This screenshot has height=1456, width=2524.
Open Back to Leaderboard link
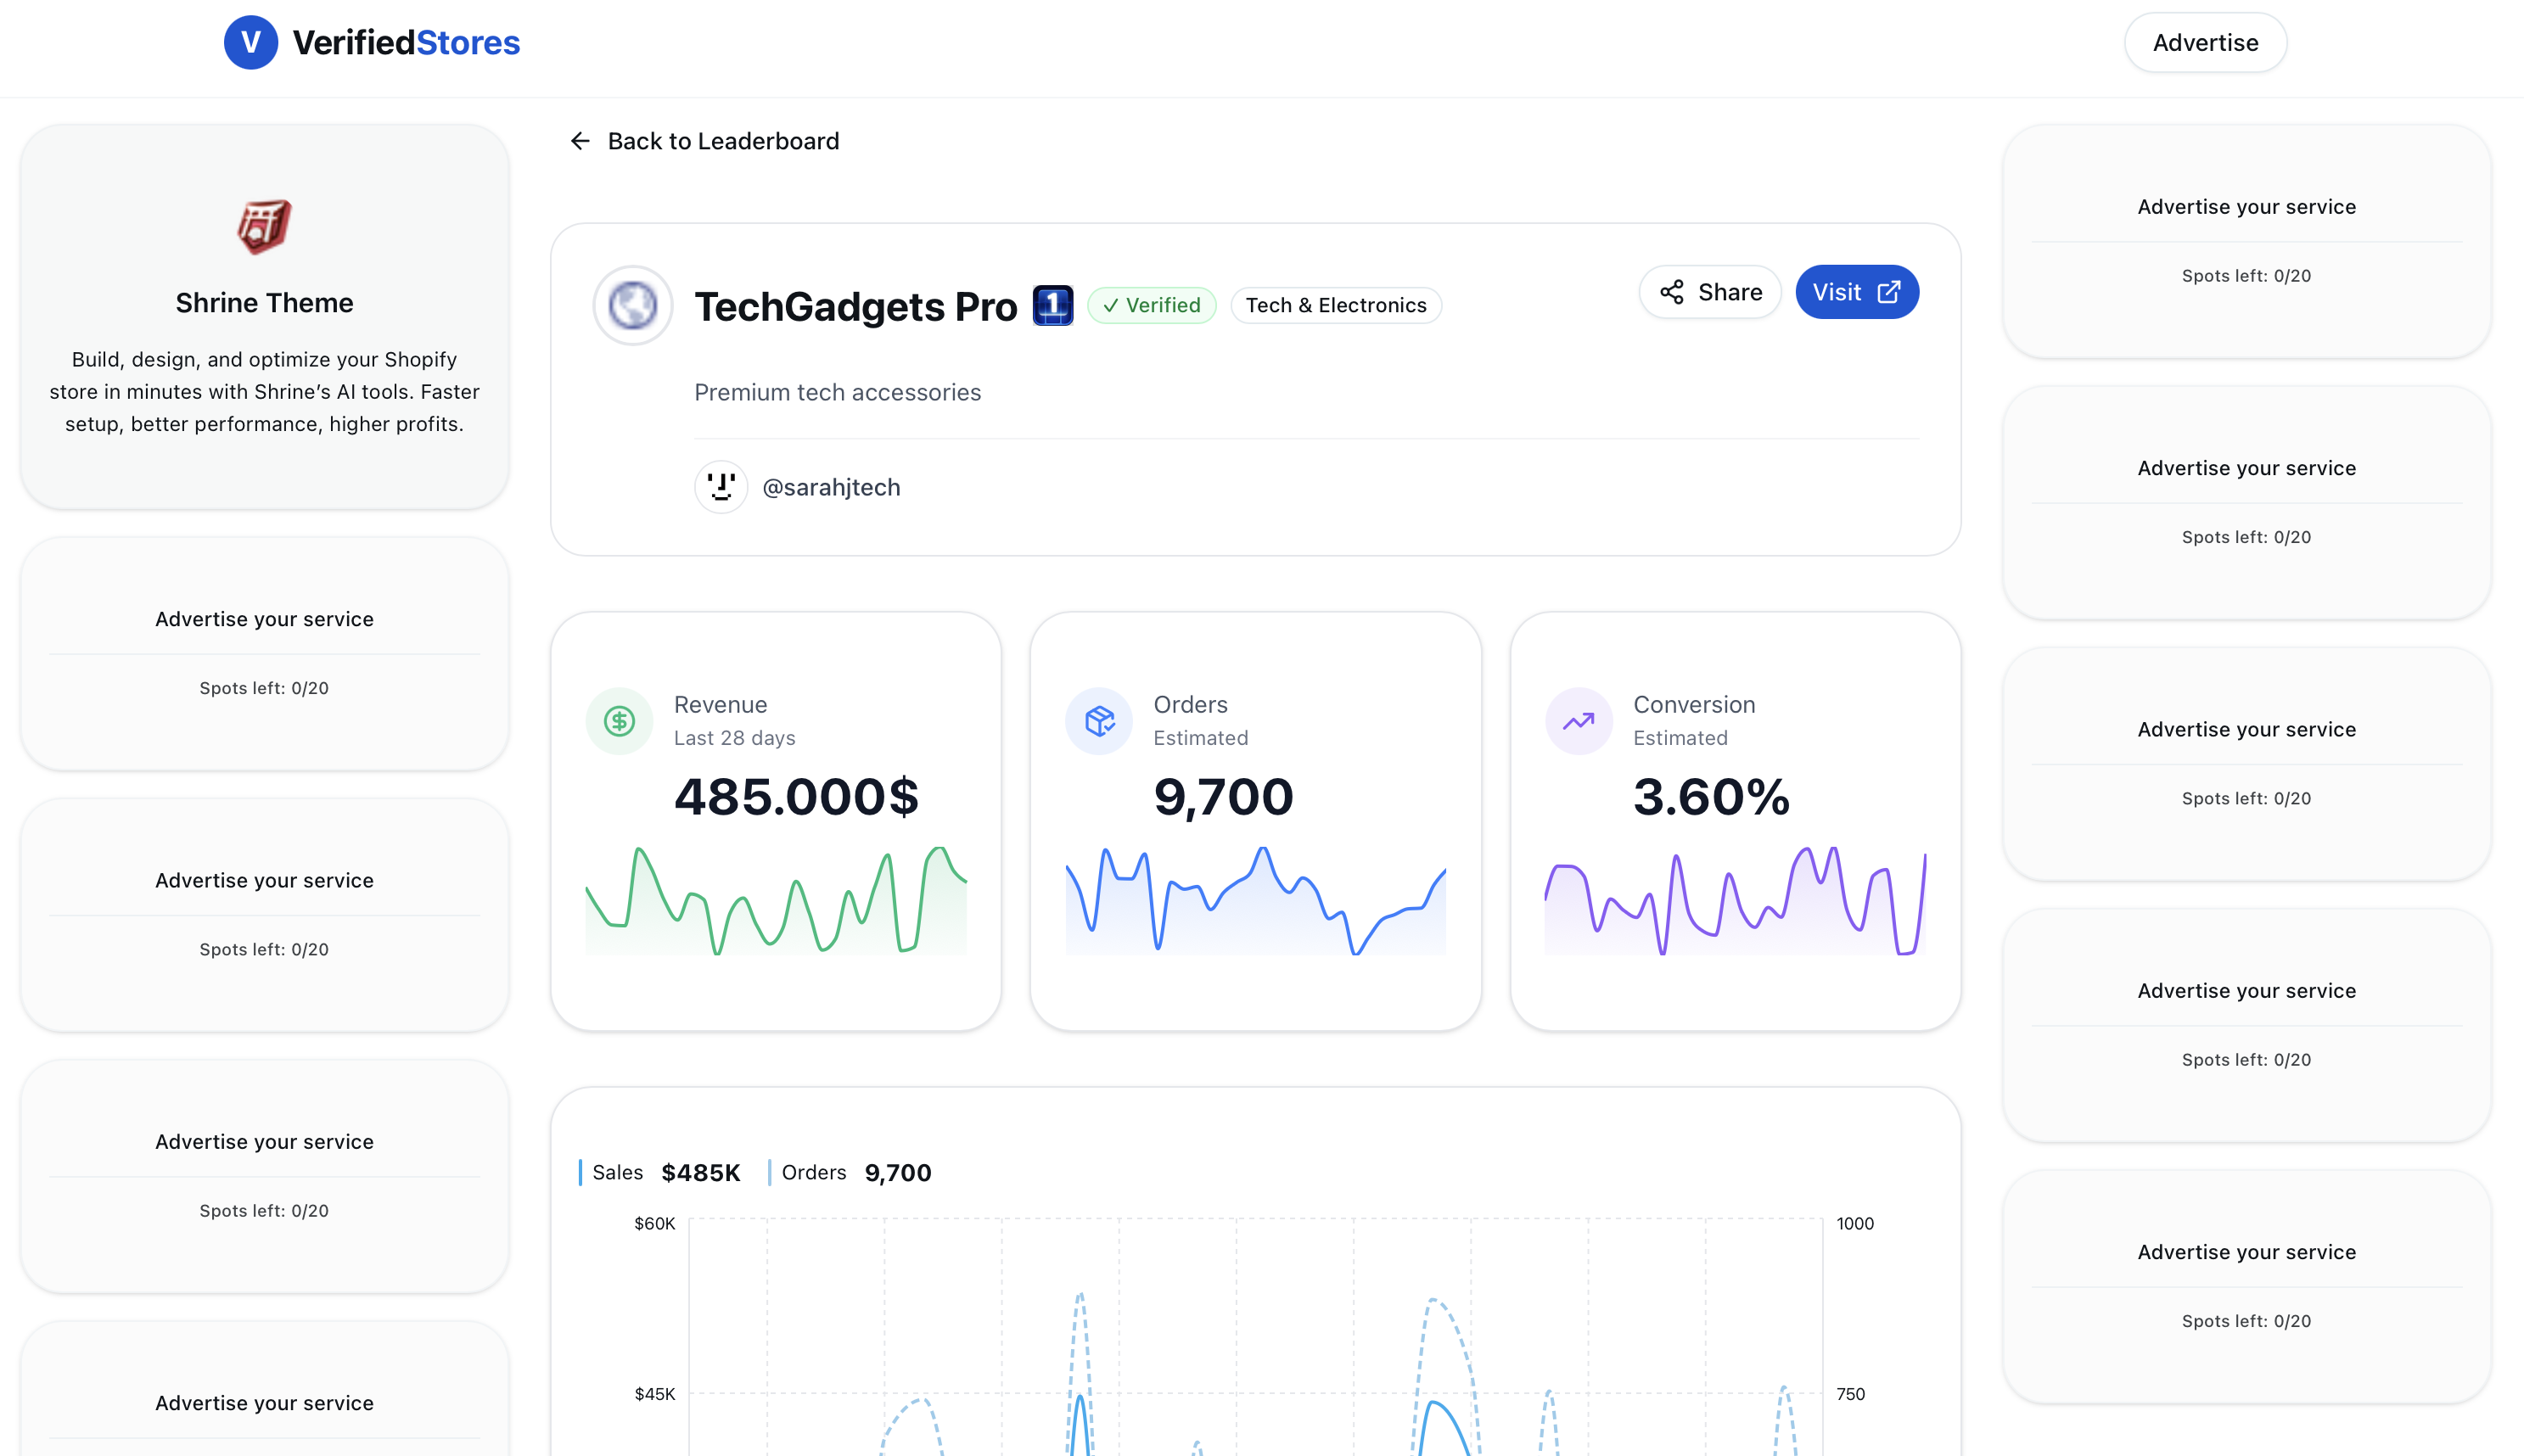tap(724, 141)
